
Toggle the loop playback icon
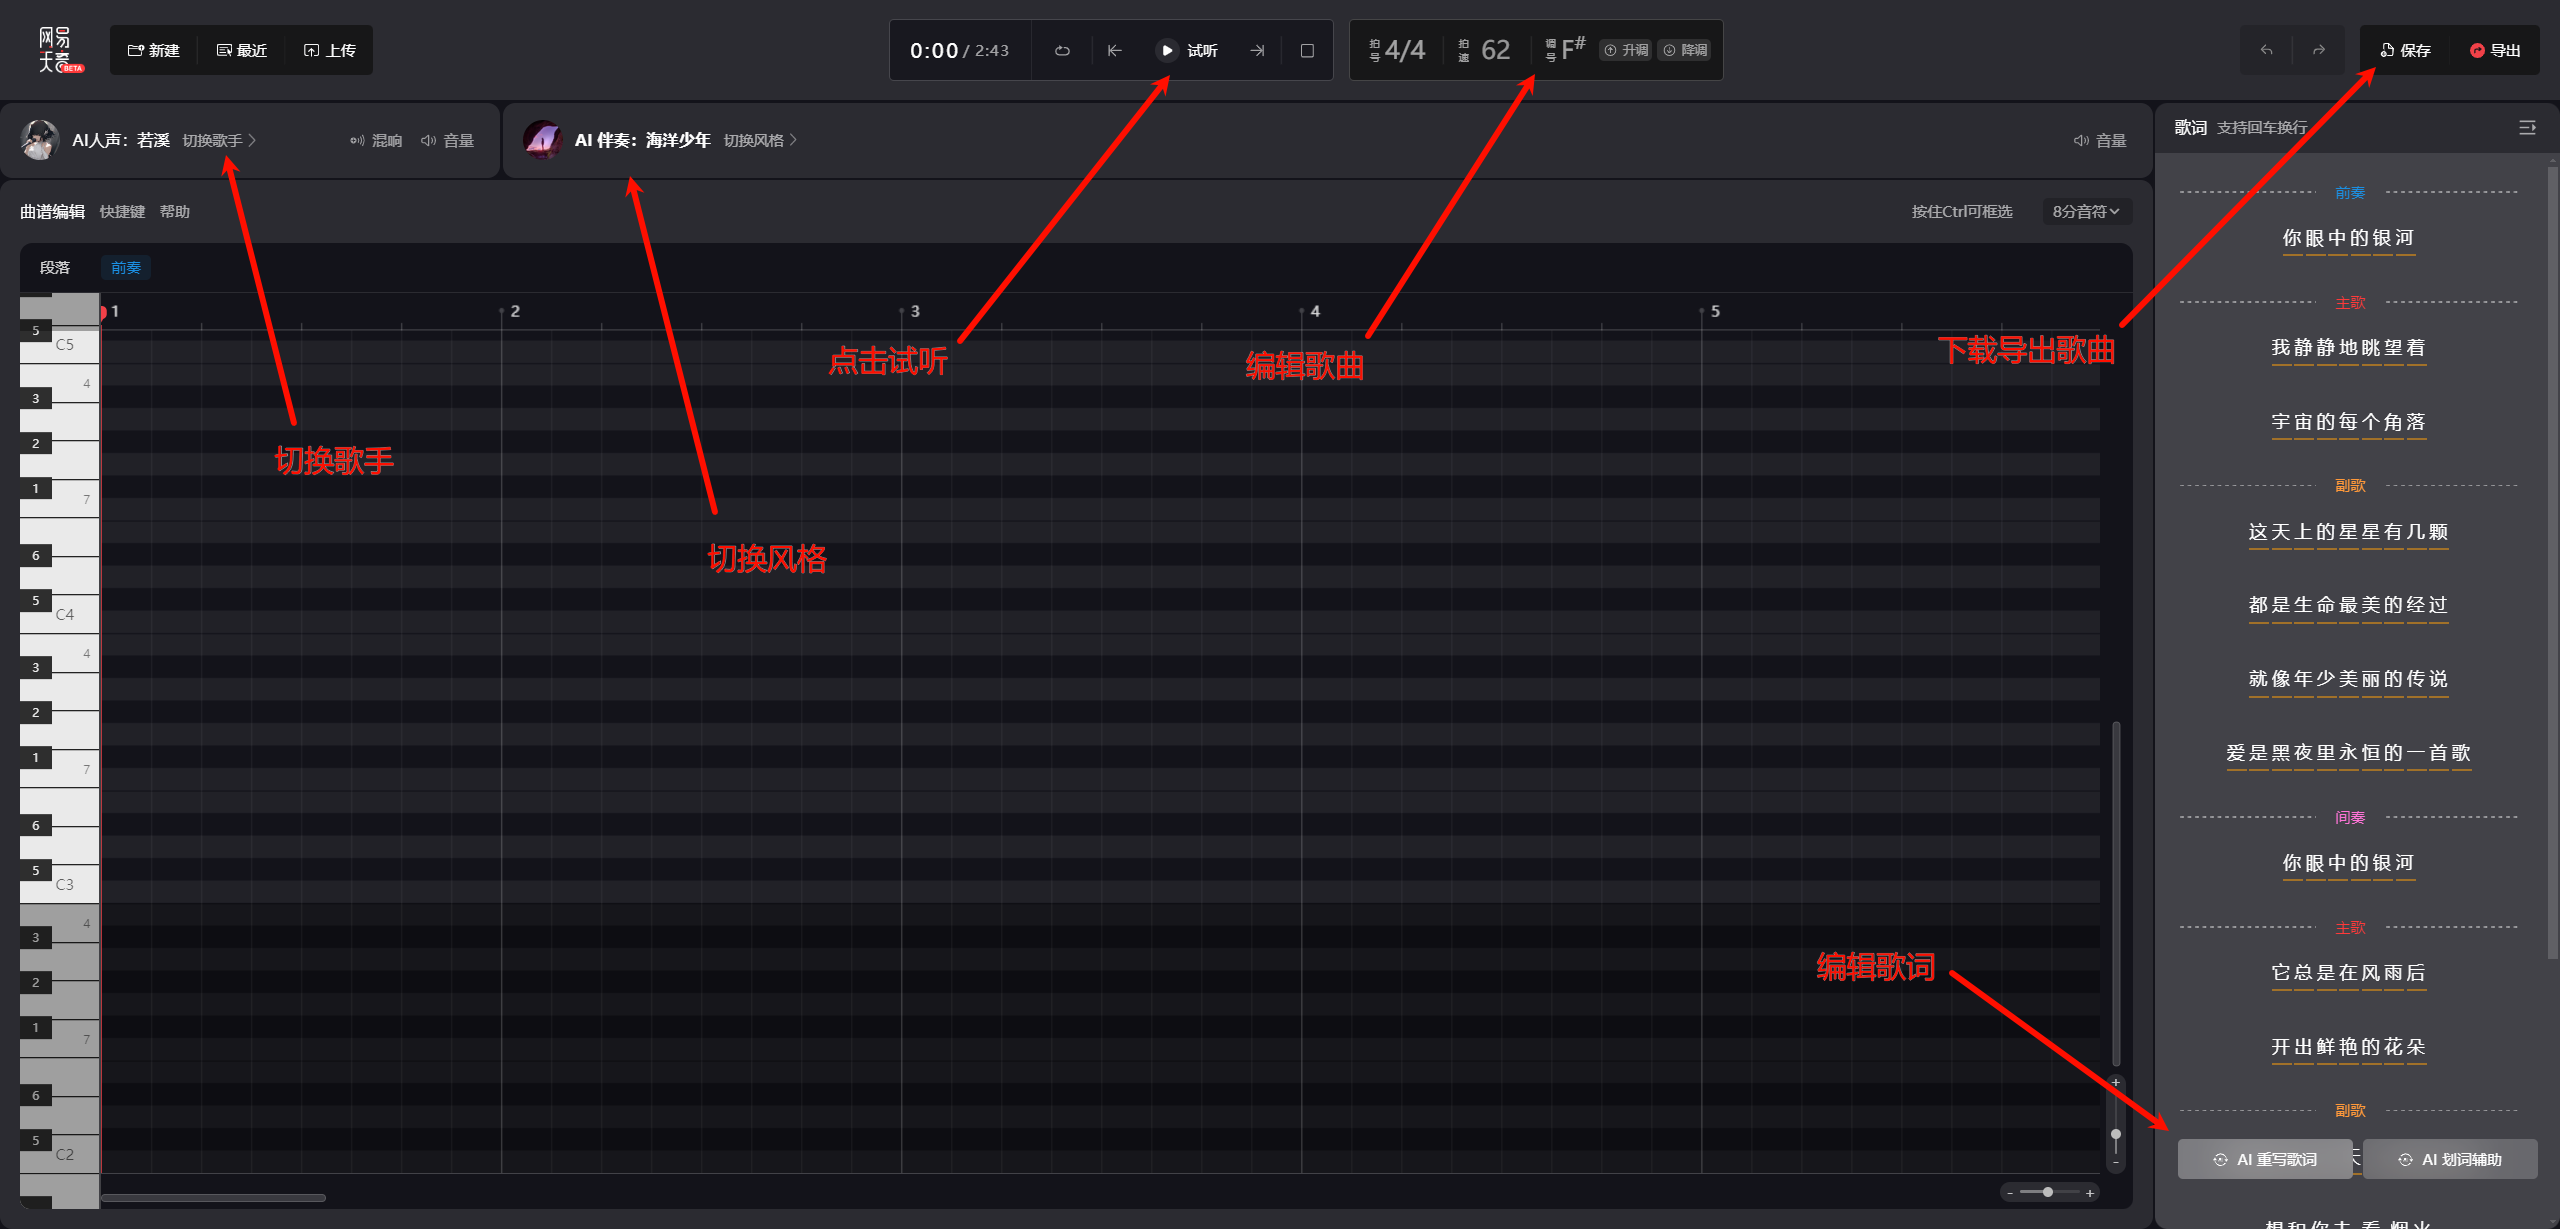pyautogui.click(x=1062, y=50)
